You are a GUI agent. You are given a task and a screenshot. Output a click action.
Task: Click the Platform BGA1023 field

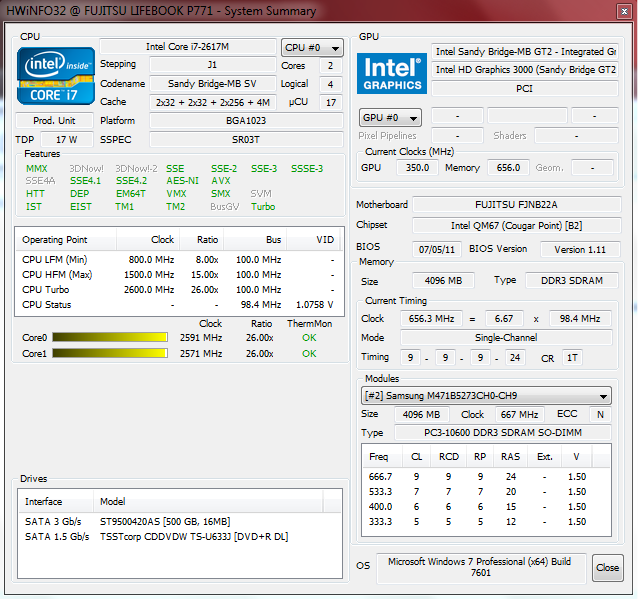click(x=246, y=121)
